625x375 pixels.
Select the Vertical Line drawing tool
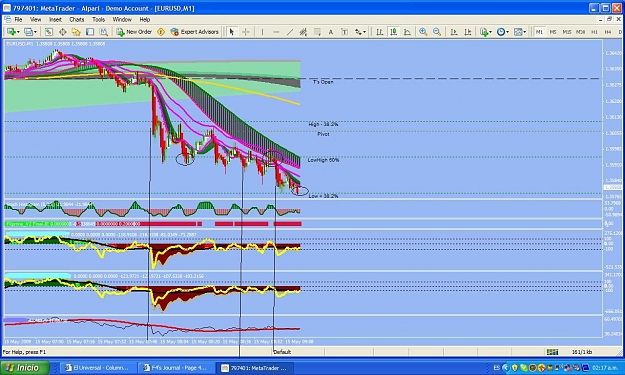(262, 32)
